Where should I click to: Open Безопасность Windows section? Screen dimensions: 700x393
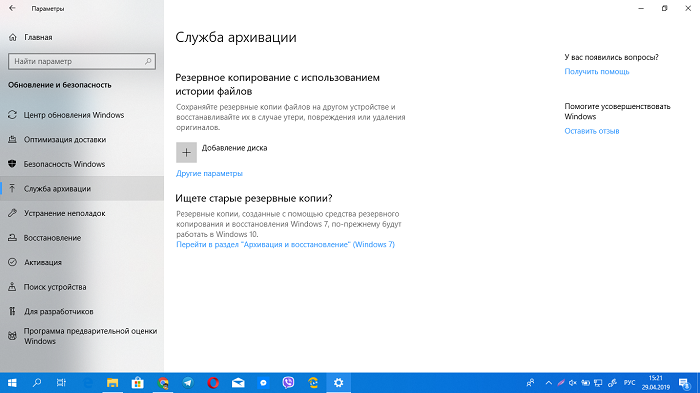(82, 164)
